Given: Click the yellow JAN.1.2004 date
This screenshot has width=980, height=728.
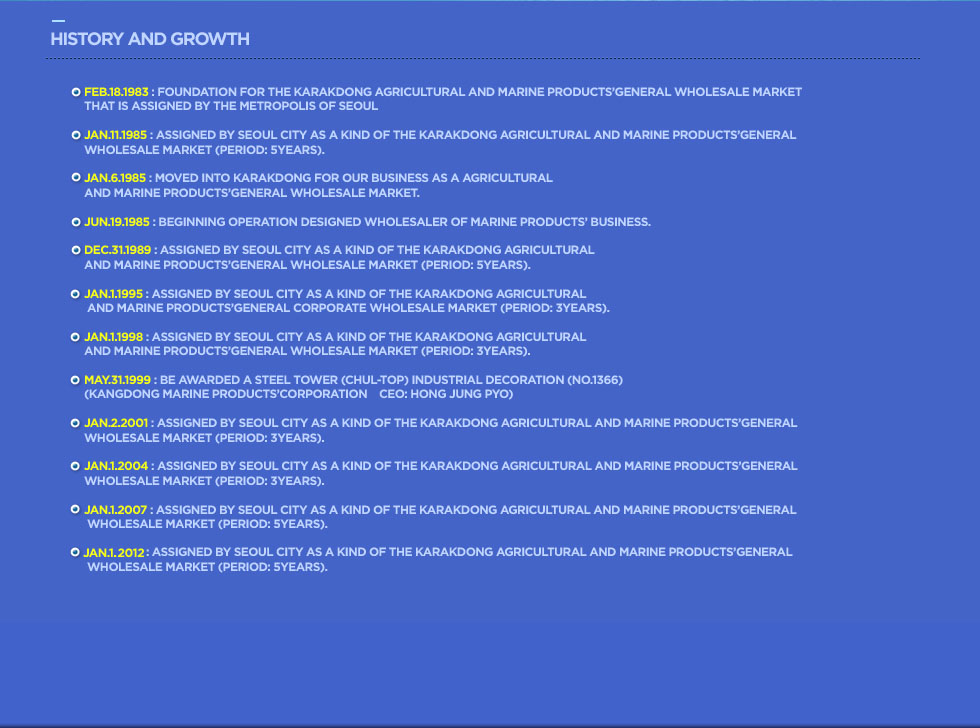Looking at the screenshot, I should click(116, 466).
